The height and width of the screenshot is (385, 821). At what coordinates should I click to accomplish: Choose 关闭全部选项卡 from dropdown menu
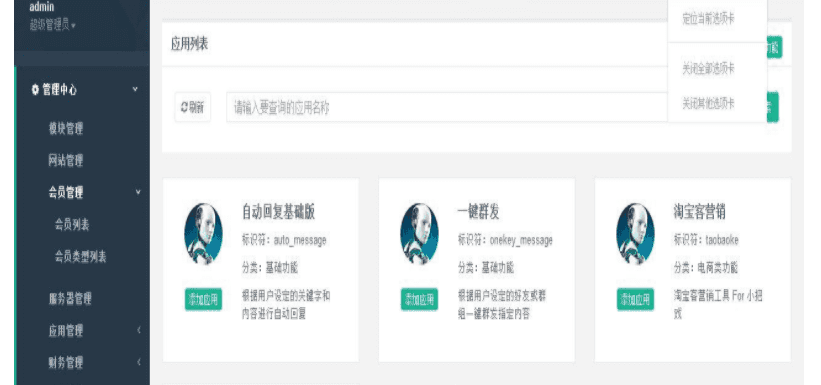[708, 69]
